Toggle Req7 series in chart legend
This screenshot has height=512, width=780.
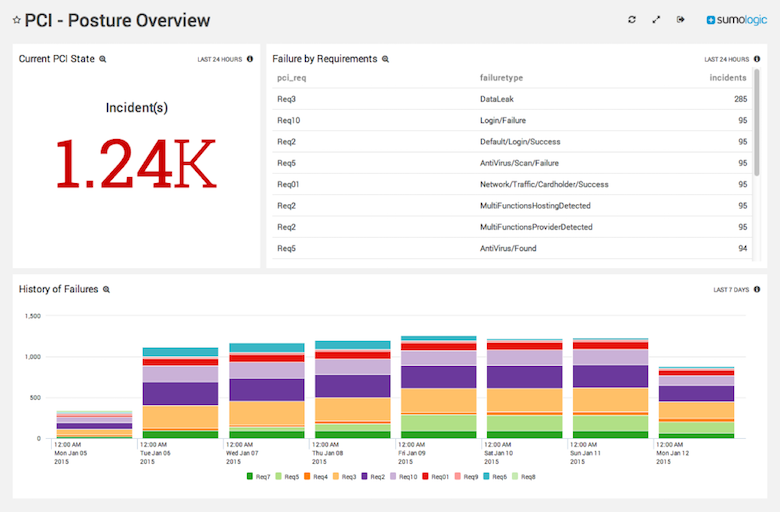(258, 477)
